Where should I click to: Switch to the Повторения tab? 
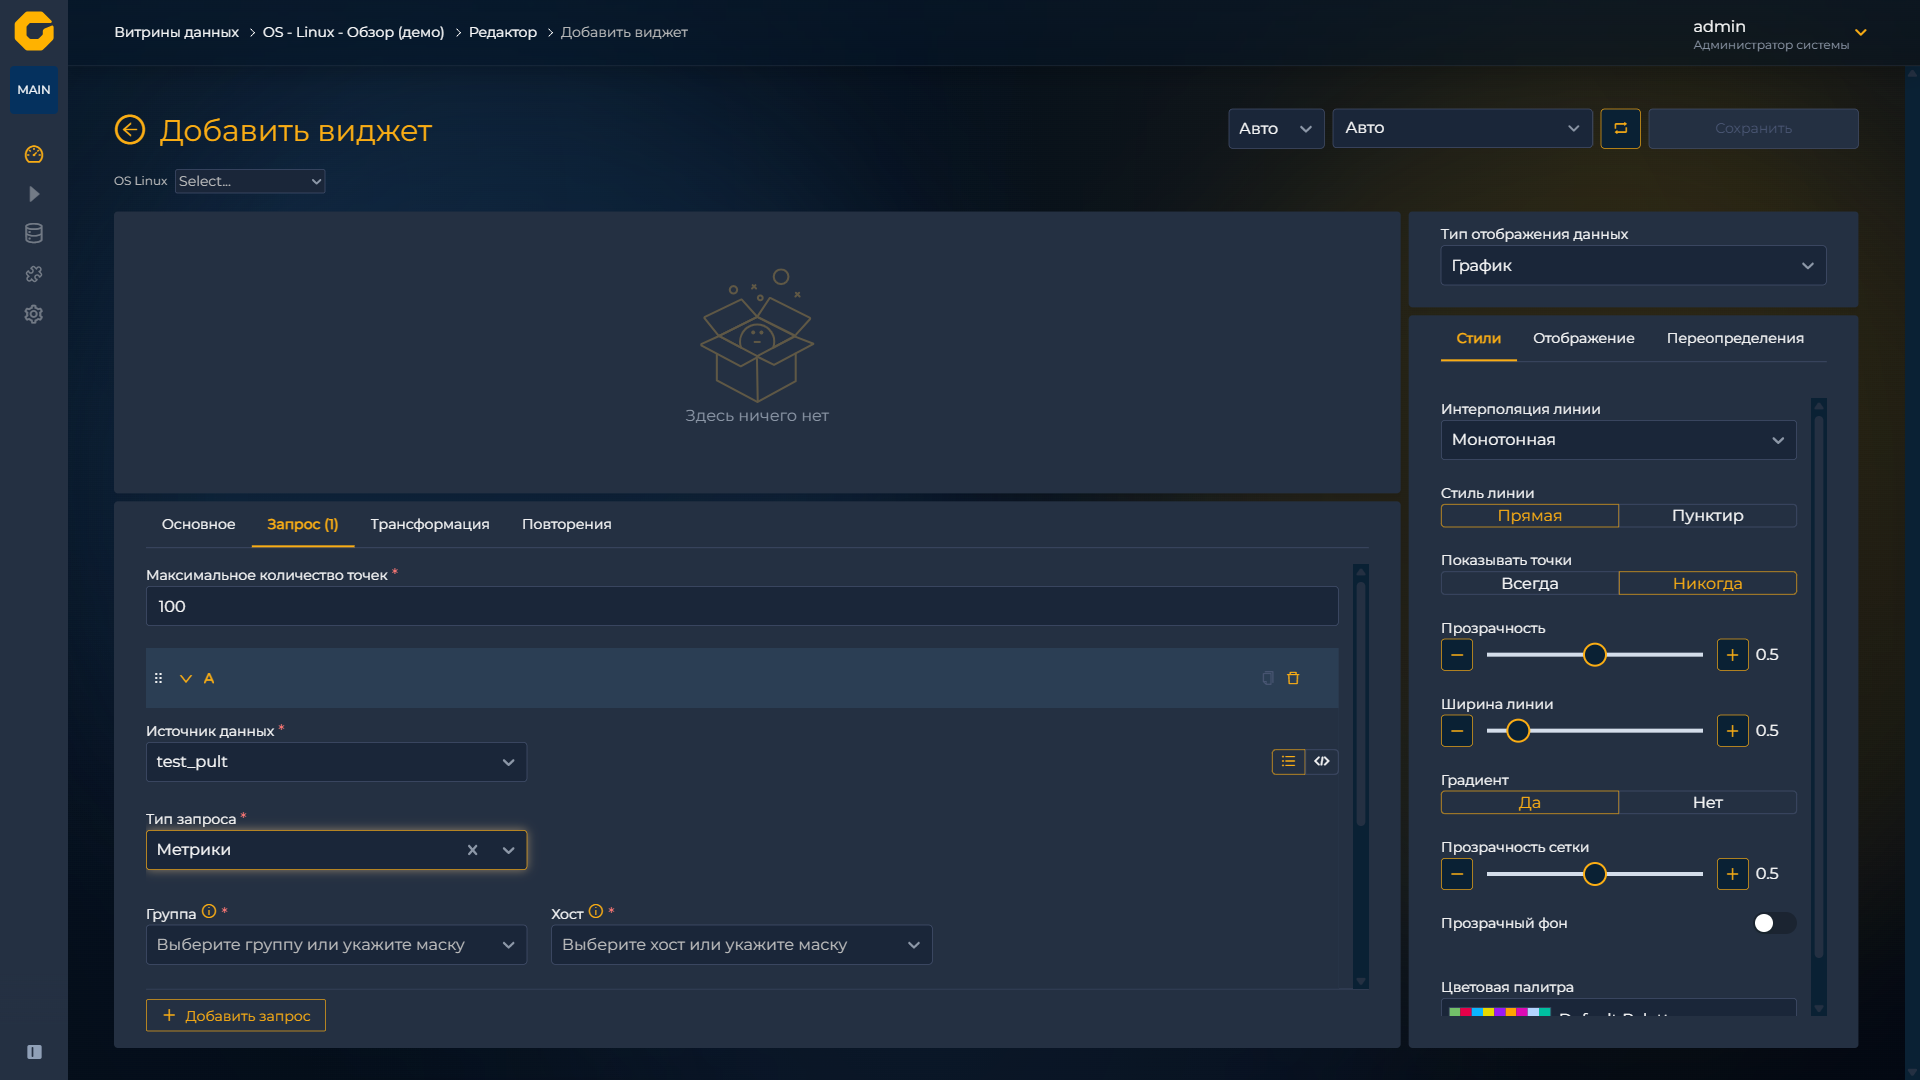[x=566, y=524]
